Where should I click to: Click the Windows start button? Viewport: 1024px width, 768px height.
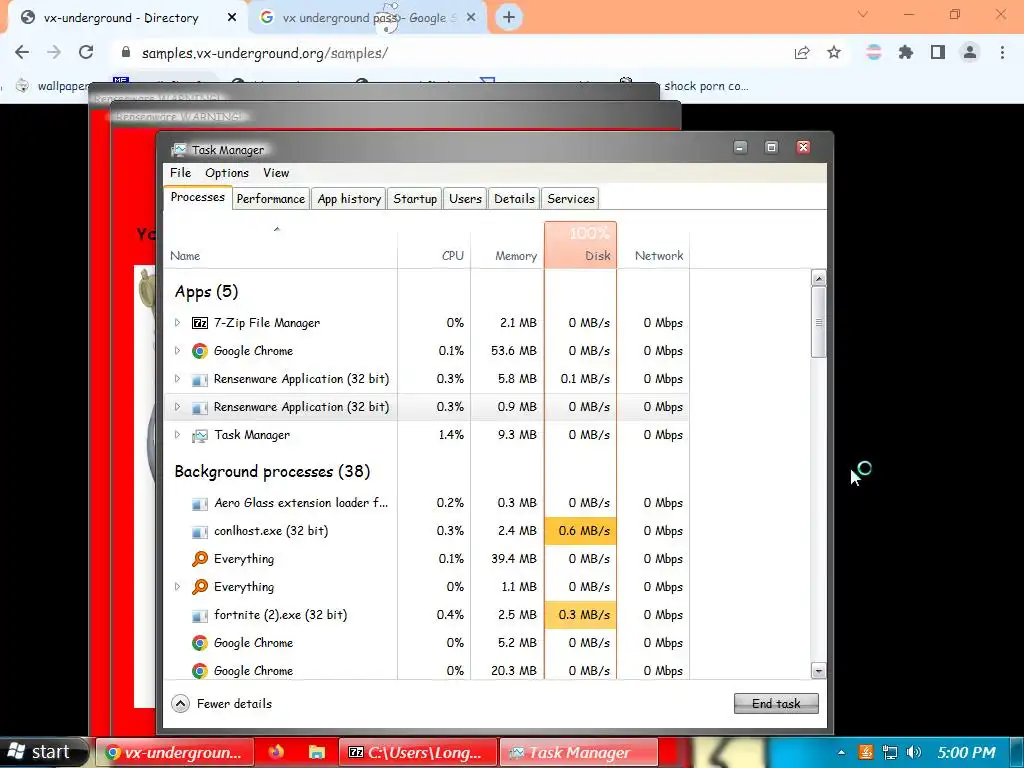pyautogui.click(x=43, y=752)
